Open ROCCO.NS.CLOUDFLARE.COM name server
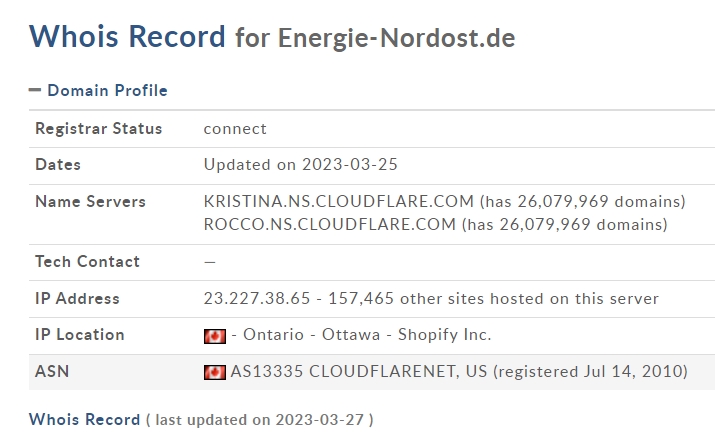 click(330, 224)
